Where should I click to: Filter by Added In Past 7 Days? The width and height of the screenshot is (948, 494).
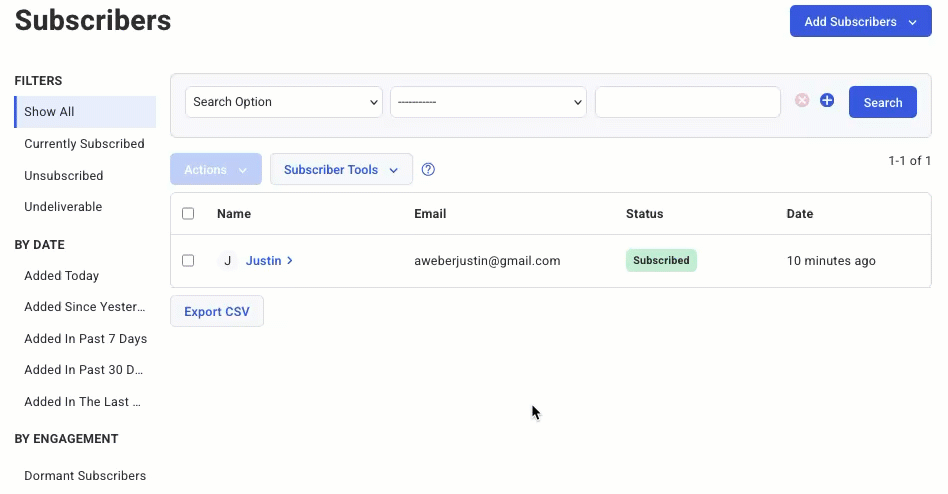click(x=85, y=339)
